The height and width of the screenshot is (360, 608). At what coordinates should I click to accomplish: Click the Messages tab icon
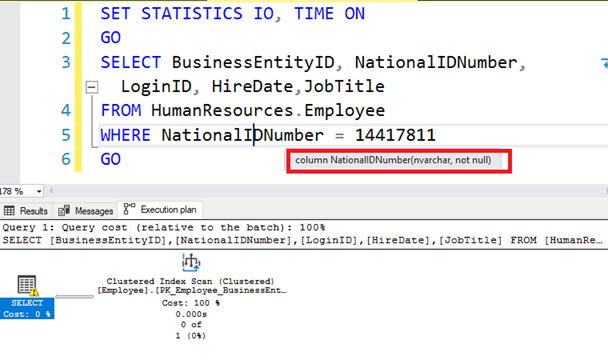coord(64,210)
